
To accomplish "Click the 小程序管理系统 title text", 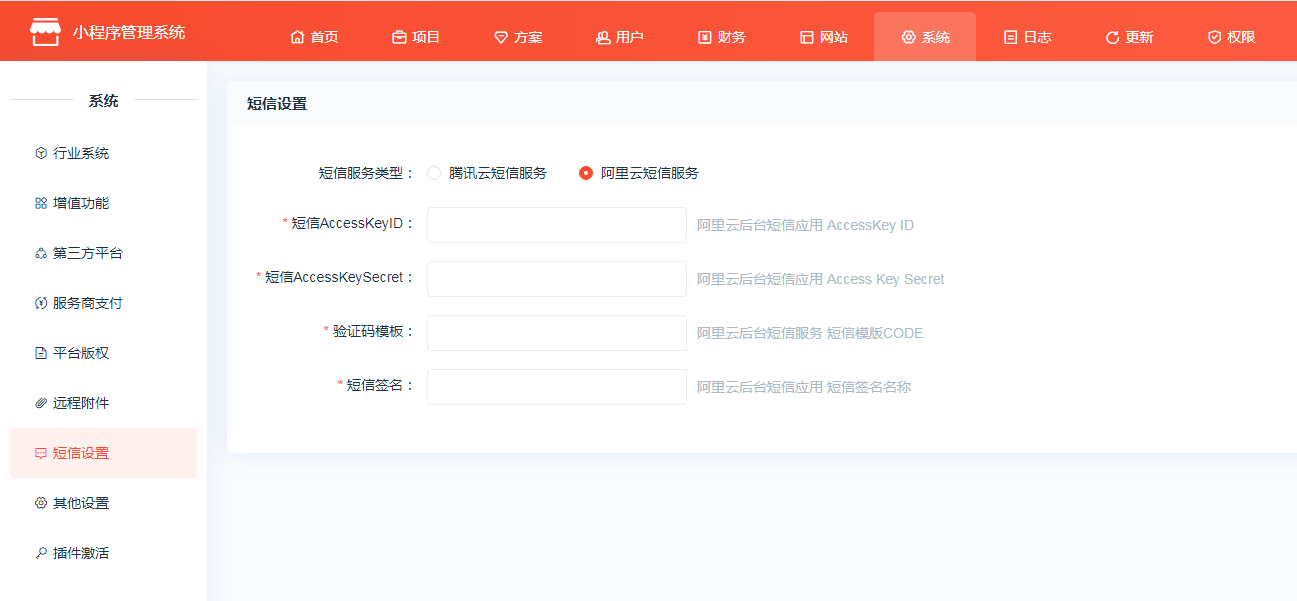I will 129,32.
